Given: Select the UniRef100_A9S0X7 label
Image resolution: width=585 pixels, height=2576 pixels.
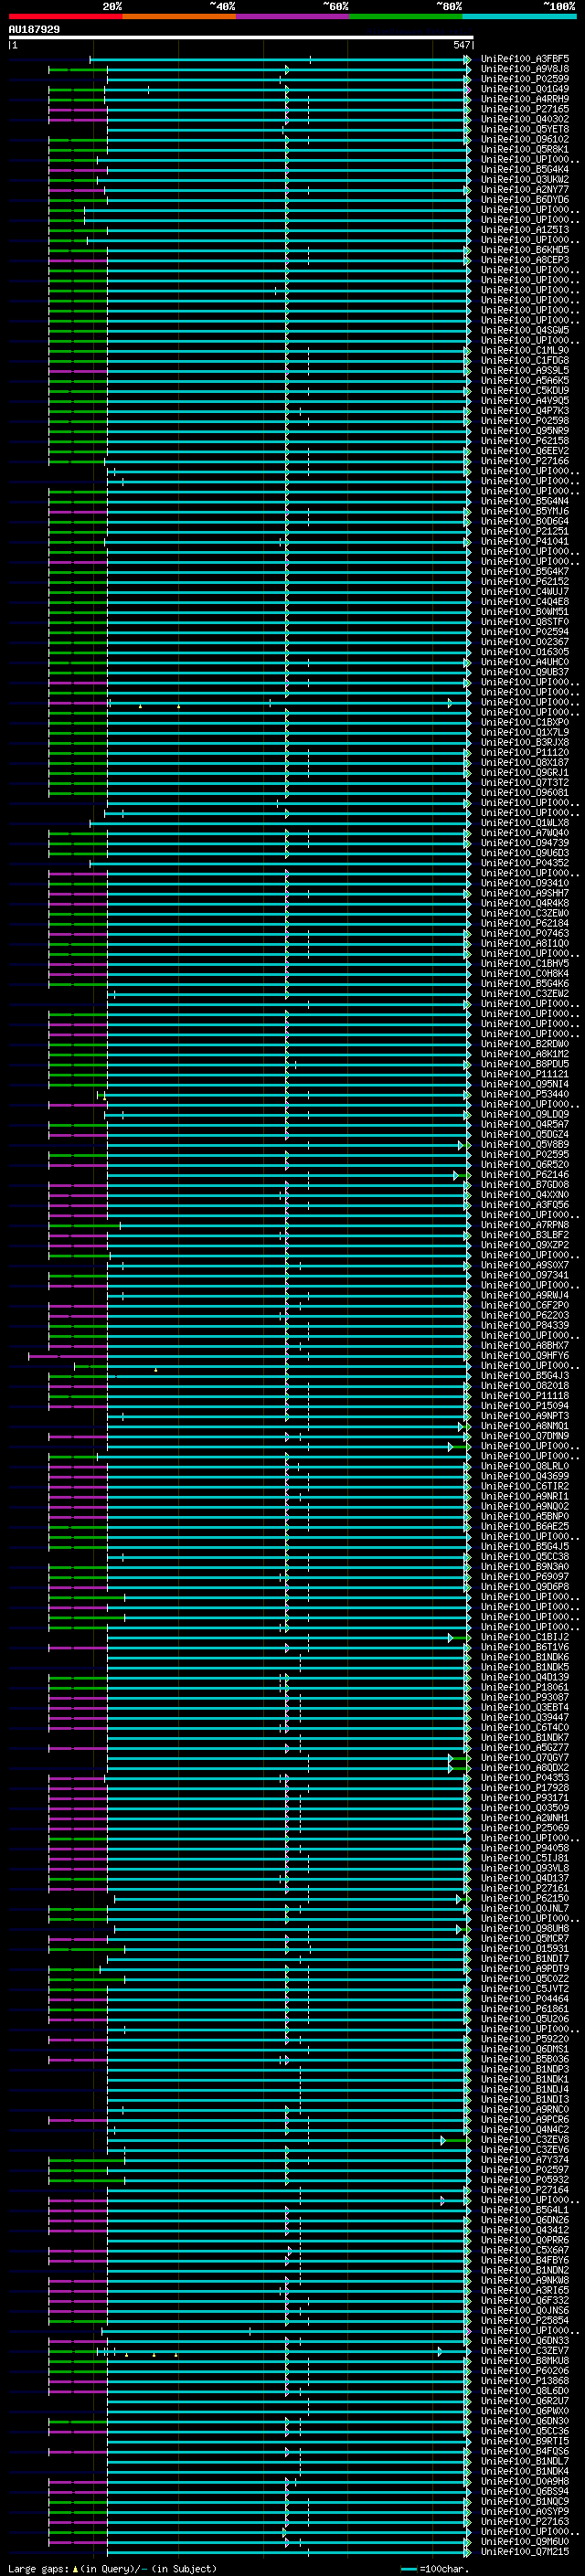Looking at the screenshot, I should 525,1265.
